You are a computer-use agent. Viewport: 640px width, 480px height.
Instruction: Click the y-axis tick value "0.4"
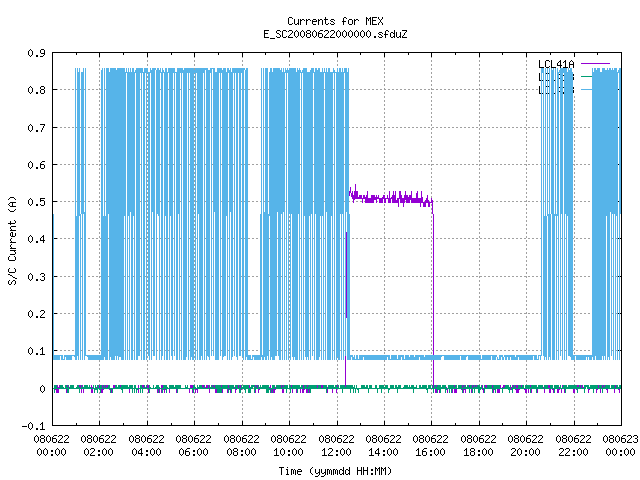(x=36, y=239)
